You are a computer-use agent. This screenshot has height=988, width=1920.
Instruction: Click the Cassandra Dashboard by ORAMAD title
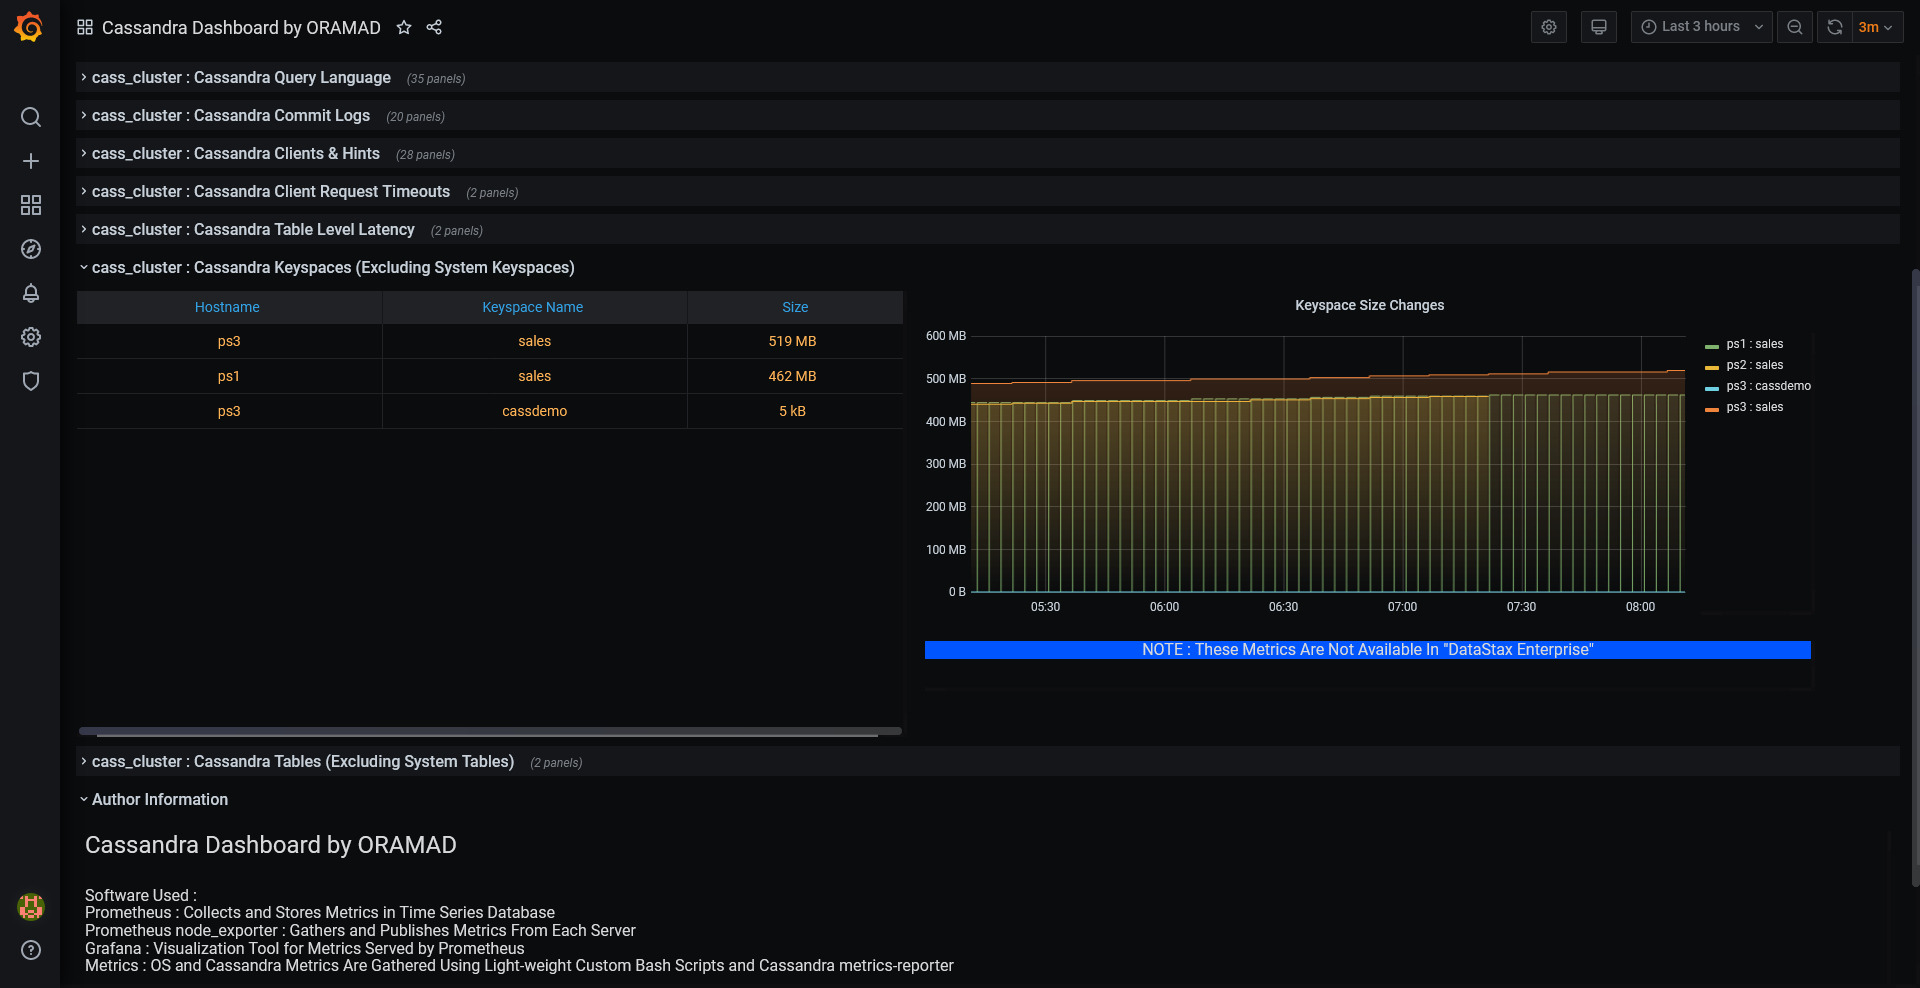click(x=241, y=27)
